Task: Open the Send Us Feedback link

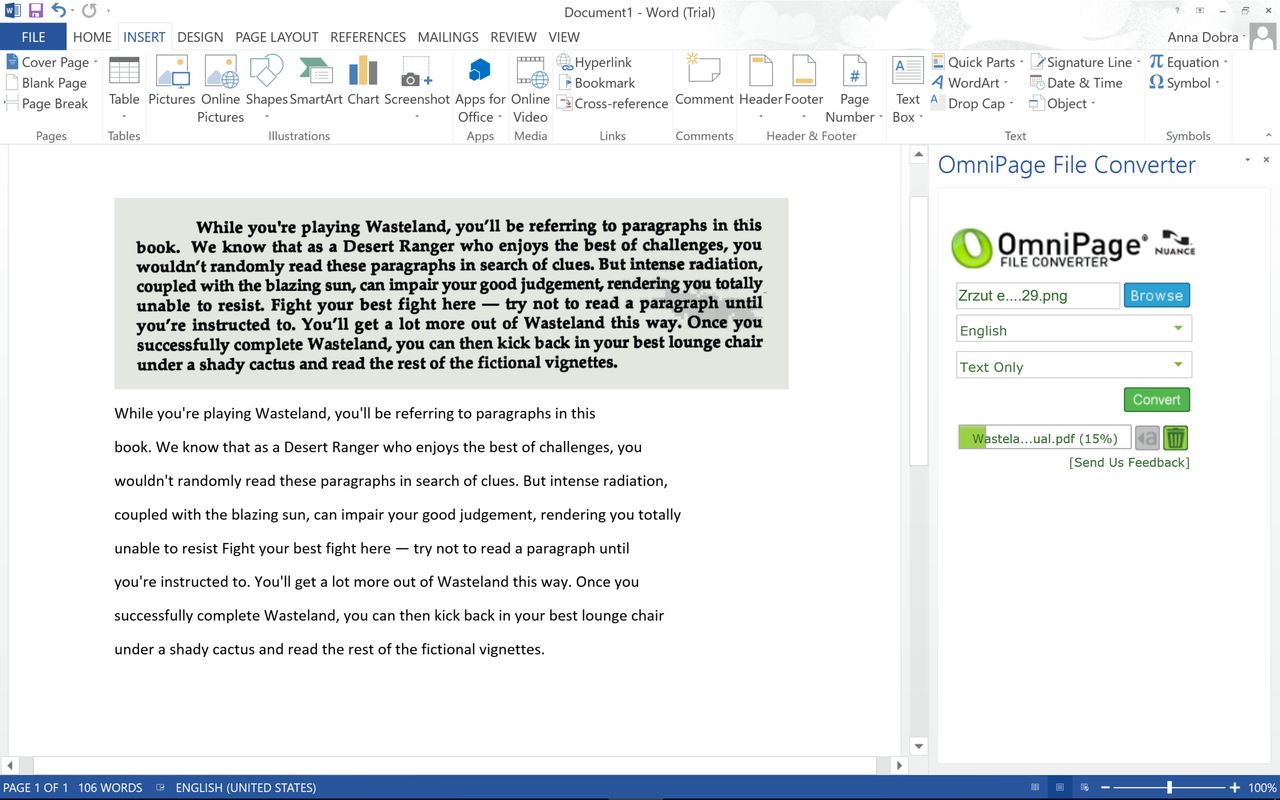Action: (1129, 463)
